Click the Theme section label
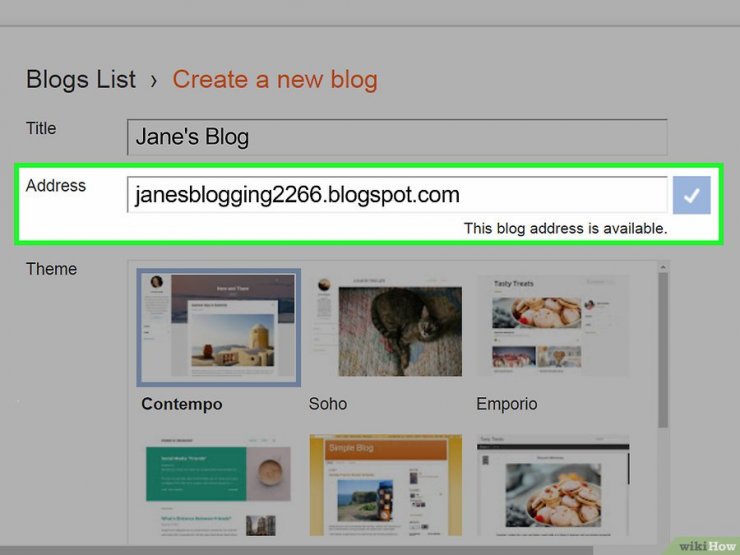Image resolution: width=740 pixels, height=555 pixels. click(51, 269)
